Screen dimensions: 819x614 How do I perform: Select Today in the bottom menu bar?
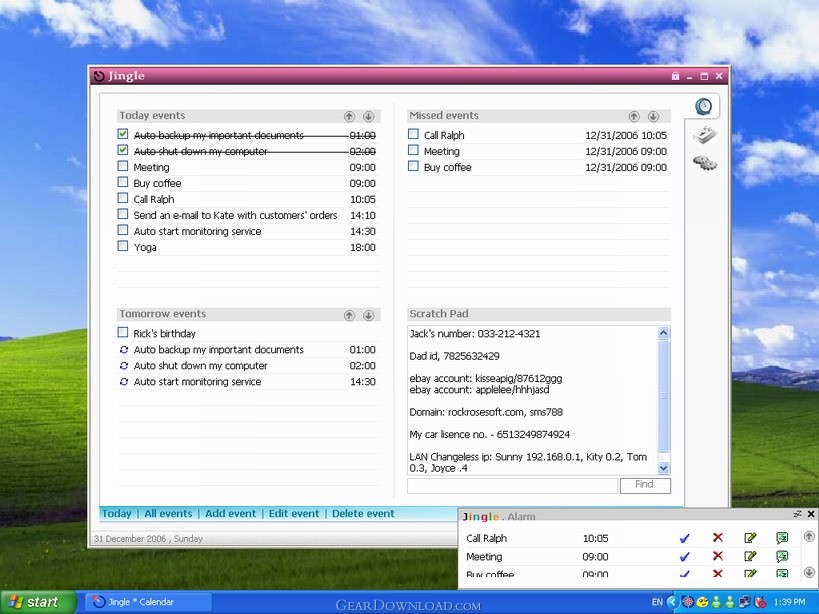pos(116,514)
